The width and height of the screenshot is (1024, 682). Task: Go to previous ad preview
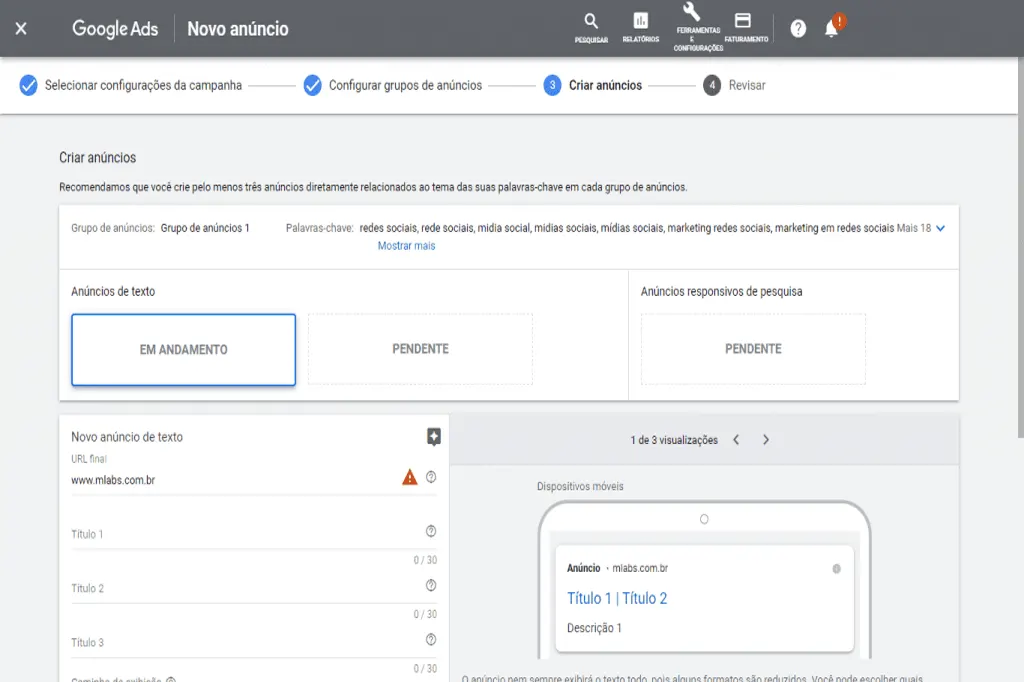tap(738, 441)
